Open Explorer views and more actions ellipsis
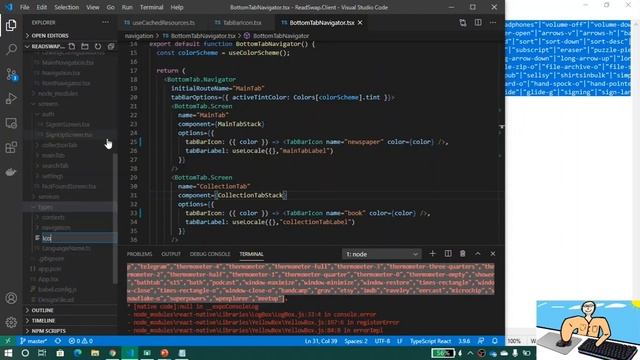The image size is (640, 360). click(105, 22)
